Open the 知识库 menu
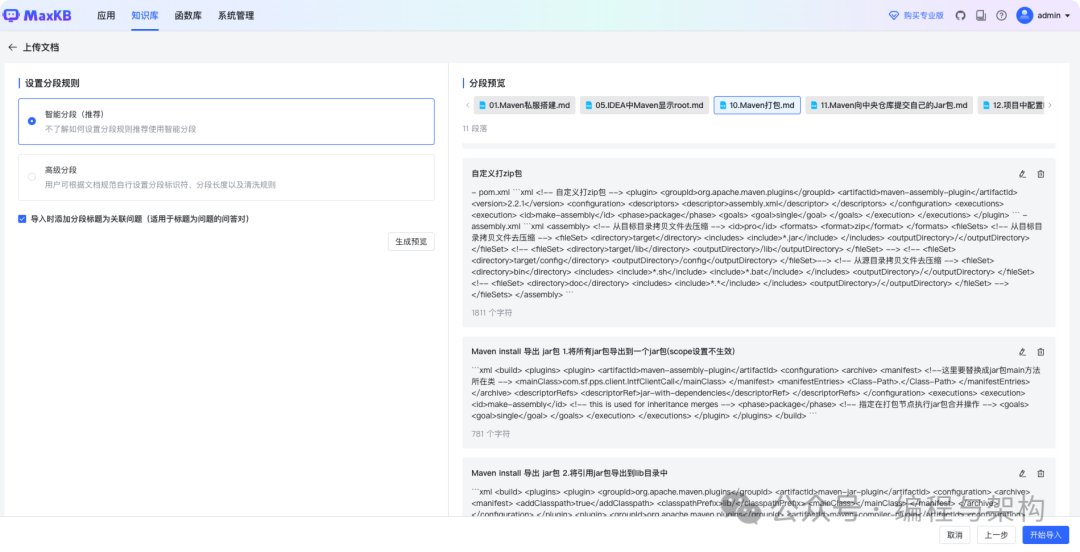Viewport: 1080px width, 552px height. 145,15
